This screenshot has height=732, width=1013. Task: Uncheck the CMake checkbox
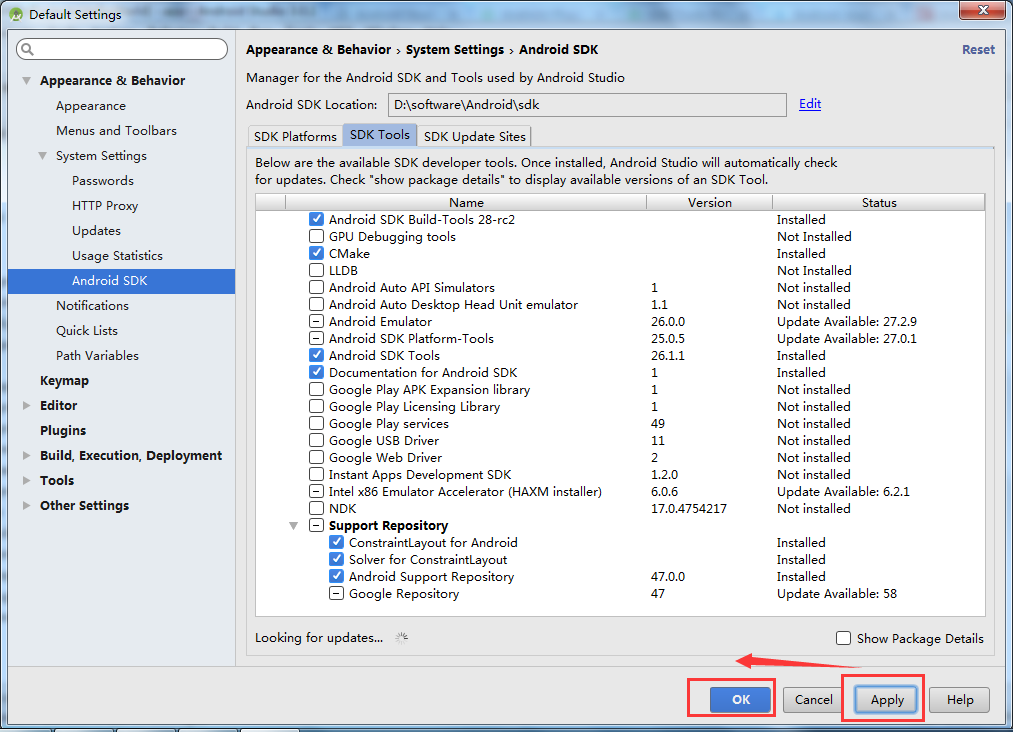pos(317,253)
